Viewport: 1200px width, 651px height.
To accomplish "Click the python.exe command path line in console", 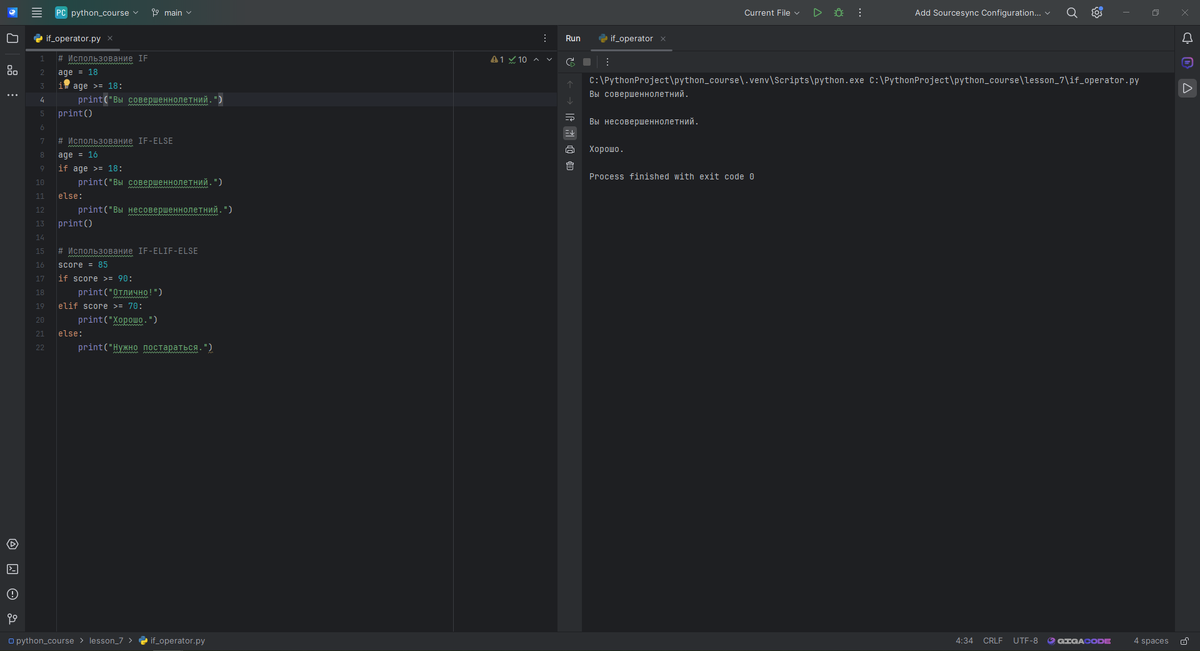I will 864,80.
